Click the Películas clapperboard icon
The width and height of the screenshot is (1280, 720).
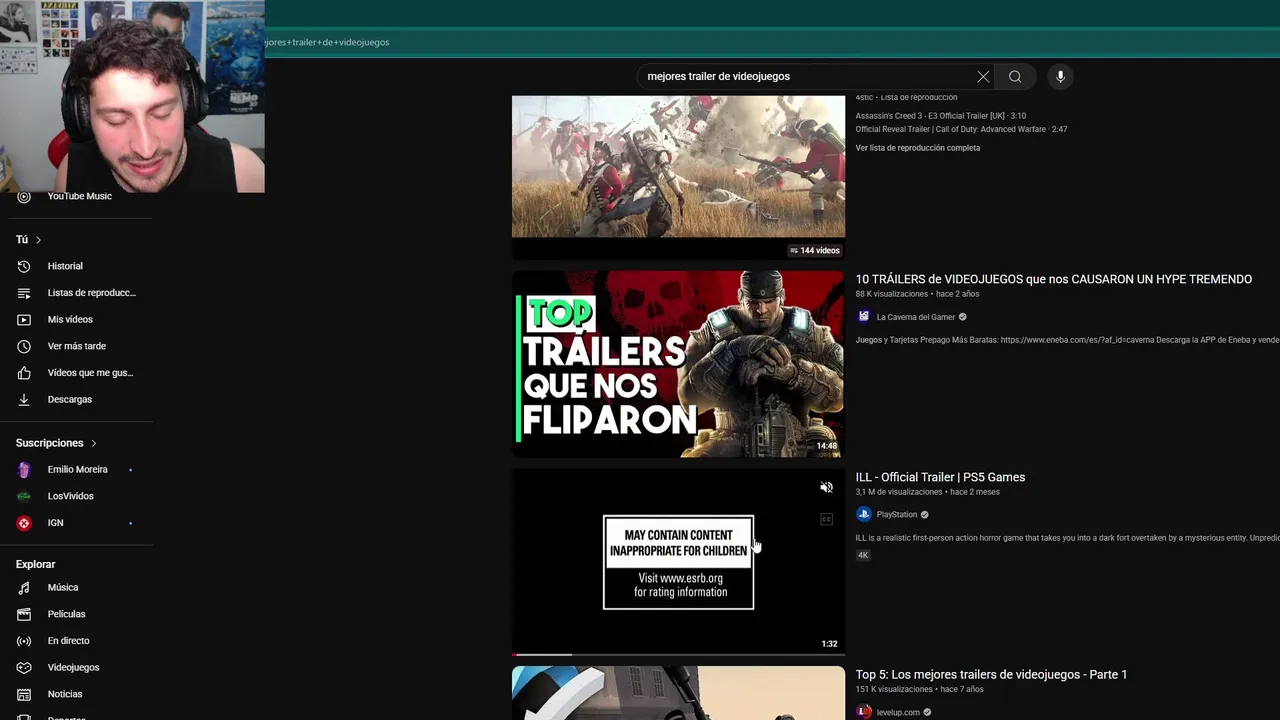[25, 614]
